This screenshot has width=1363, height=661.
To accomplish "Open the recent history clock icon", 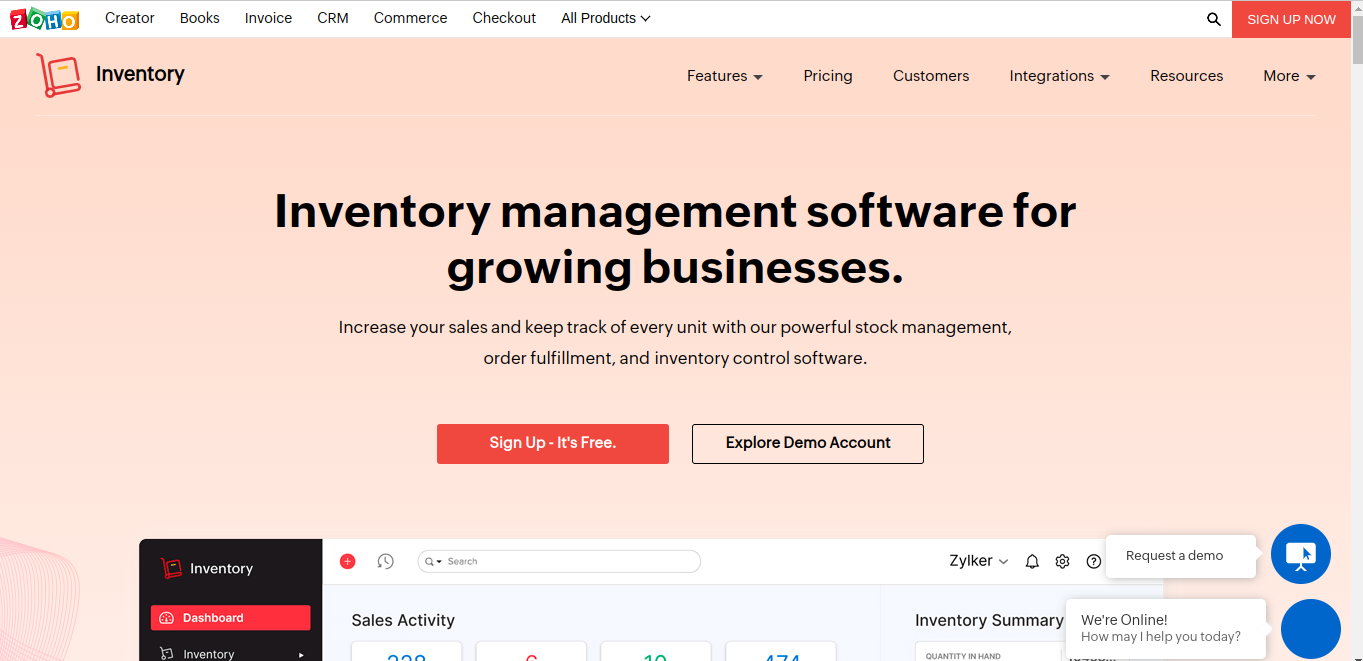I will pyautogui.click(x=385, y=561).
